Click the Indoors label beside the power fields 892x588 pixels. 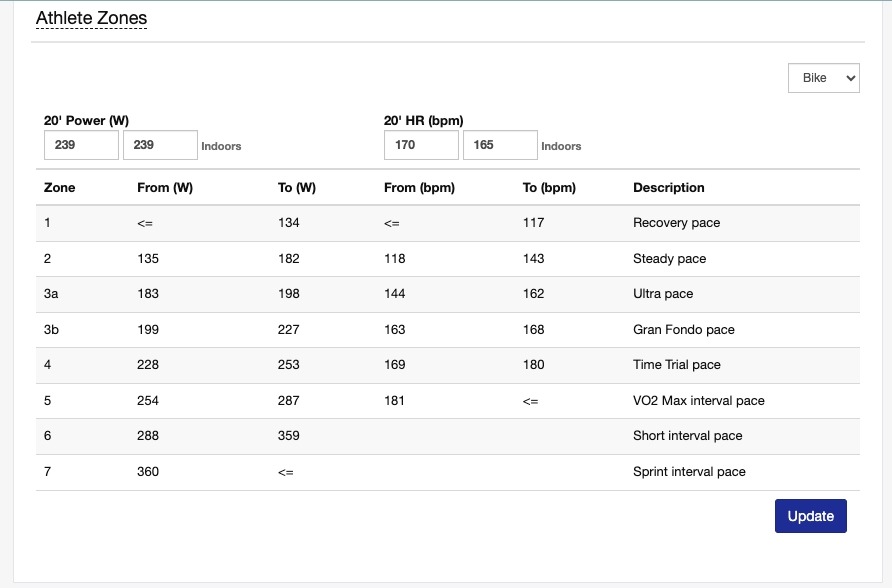(221, 146)
